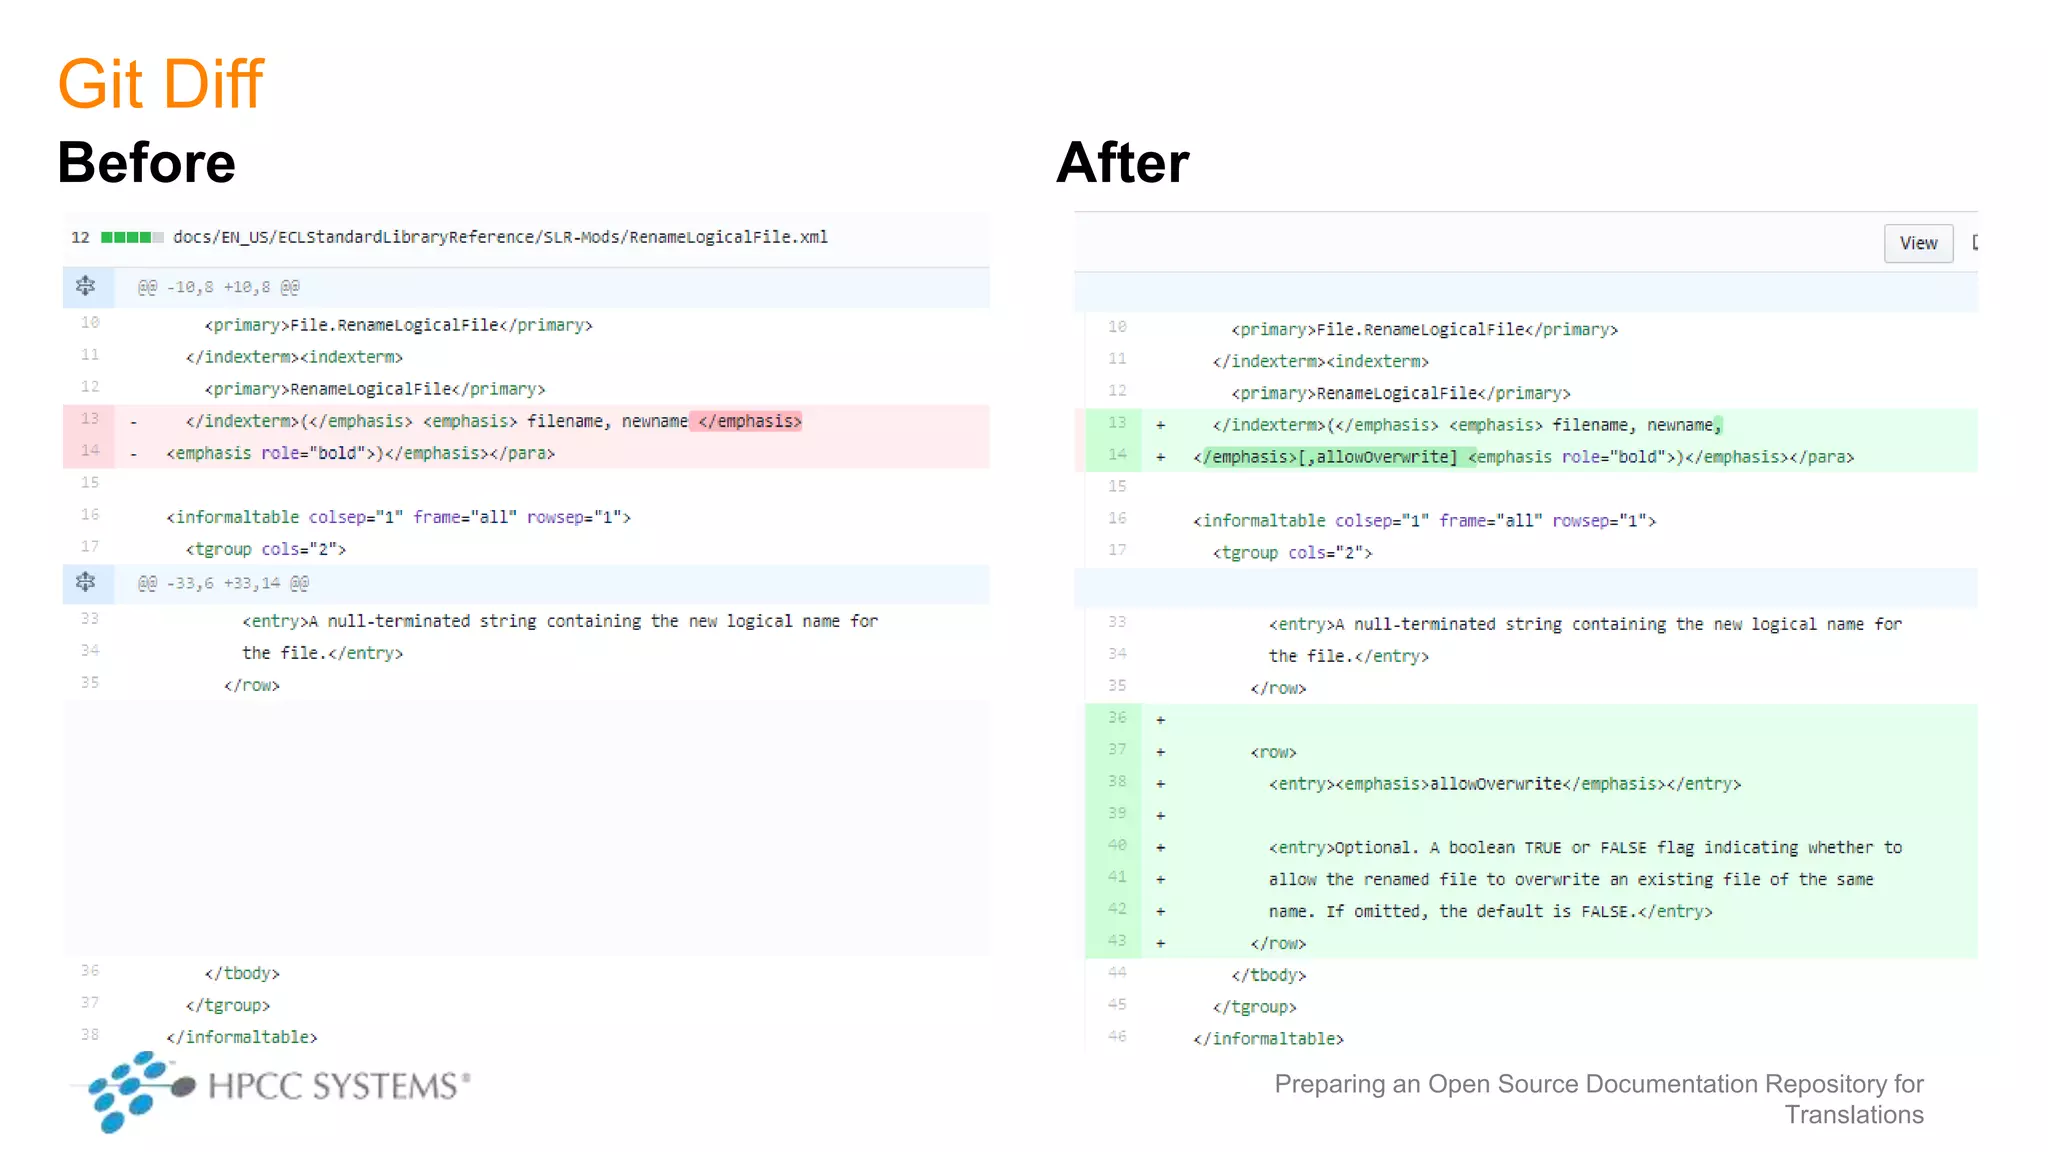Click </indexterm><indexterm> line 11 in Before pane

pos(294,357)
